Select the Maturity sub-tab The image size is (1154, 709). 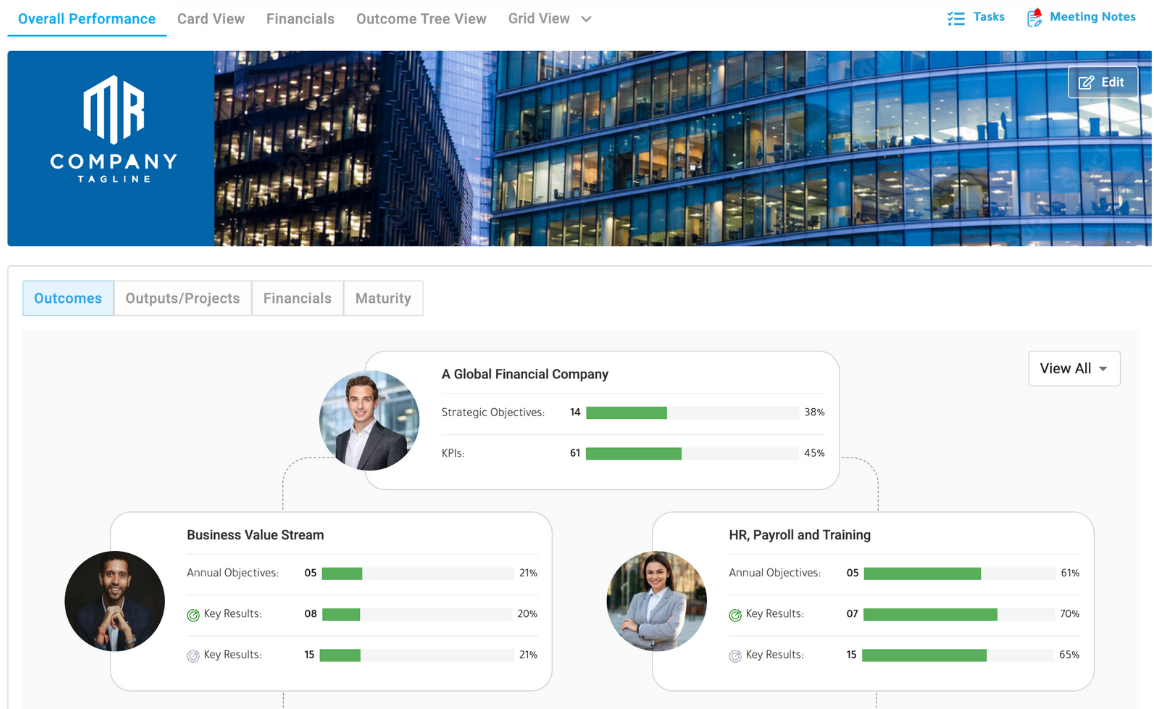pyautogui.click(x=383, y=298)
